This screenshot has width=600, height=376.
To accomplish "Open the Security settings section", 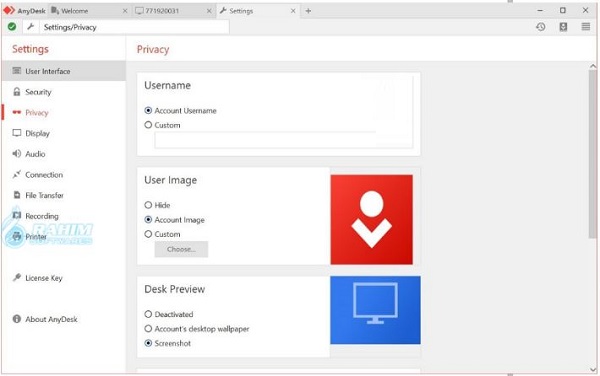I will point(64,92).
